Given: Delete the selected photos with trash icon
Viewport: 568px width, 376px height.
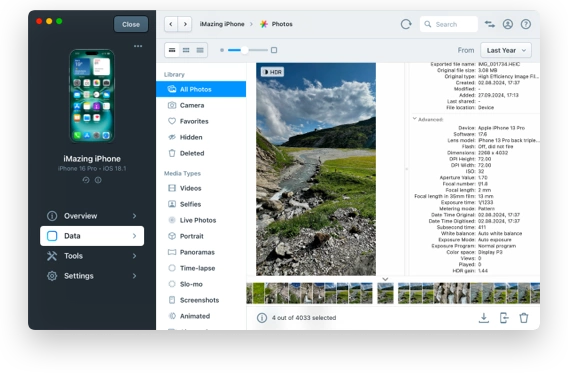Looking at the screenshot, I should pyautogui.click(x=524, y=318).
